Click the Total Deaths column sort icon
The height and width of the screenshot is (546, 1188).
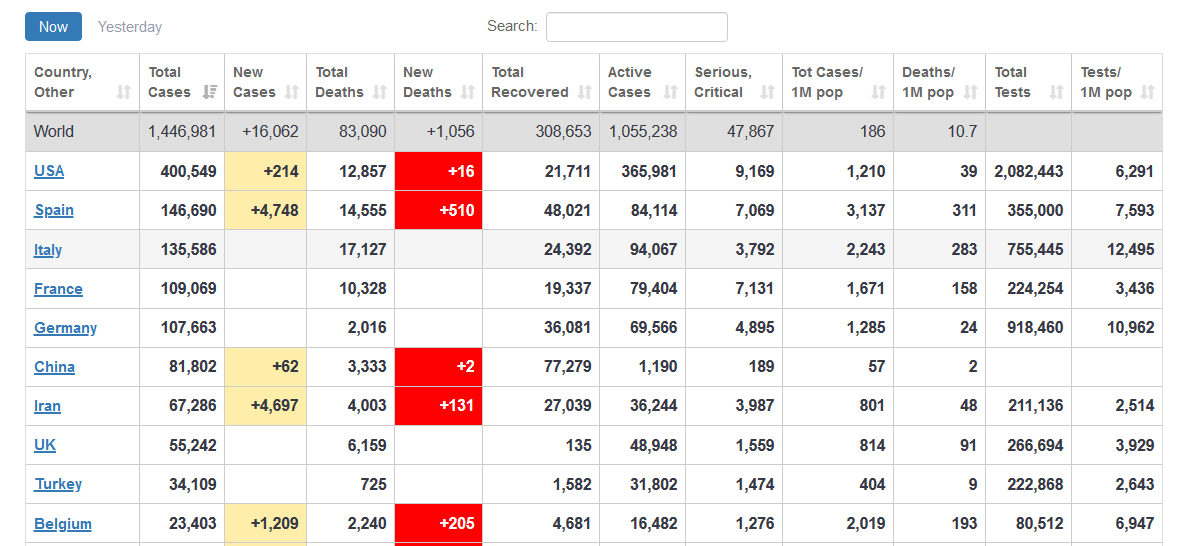pos(380,92)
